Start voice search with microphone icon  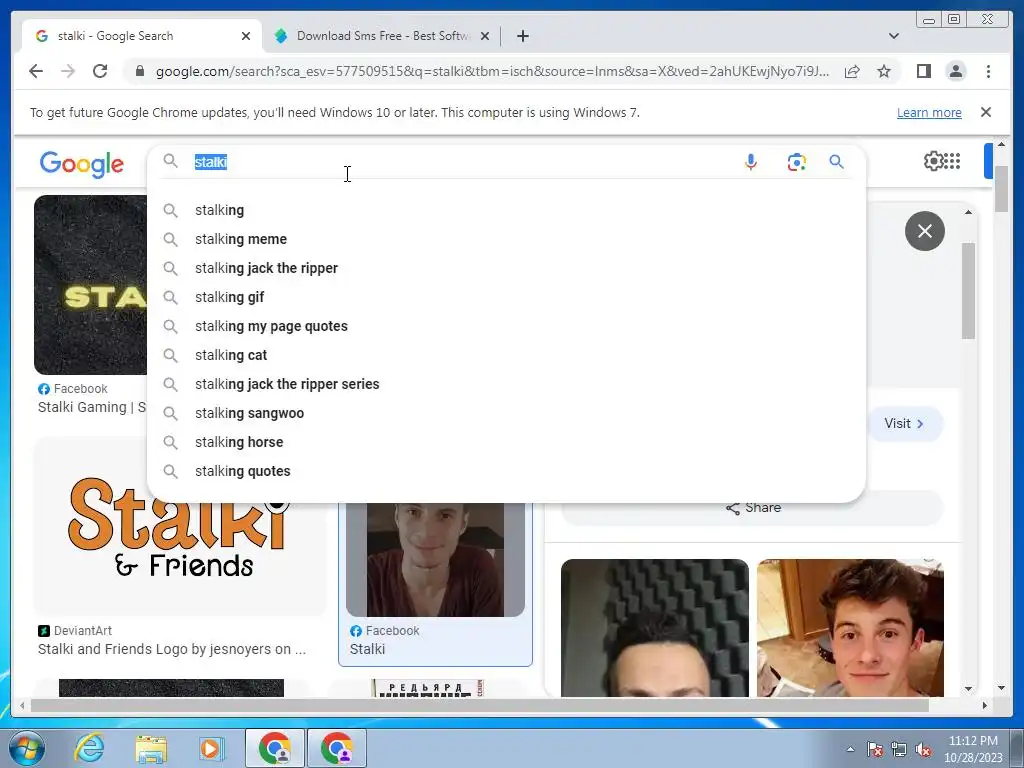(x=750, y=162)
